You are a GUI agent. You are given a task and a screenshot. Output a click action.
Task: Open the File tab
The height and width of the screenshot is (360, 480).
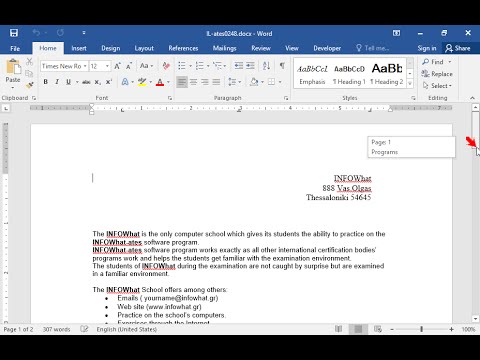15,49
